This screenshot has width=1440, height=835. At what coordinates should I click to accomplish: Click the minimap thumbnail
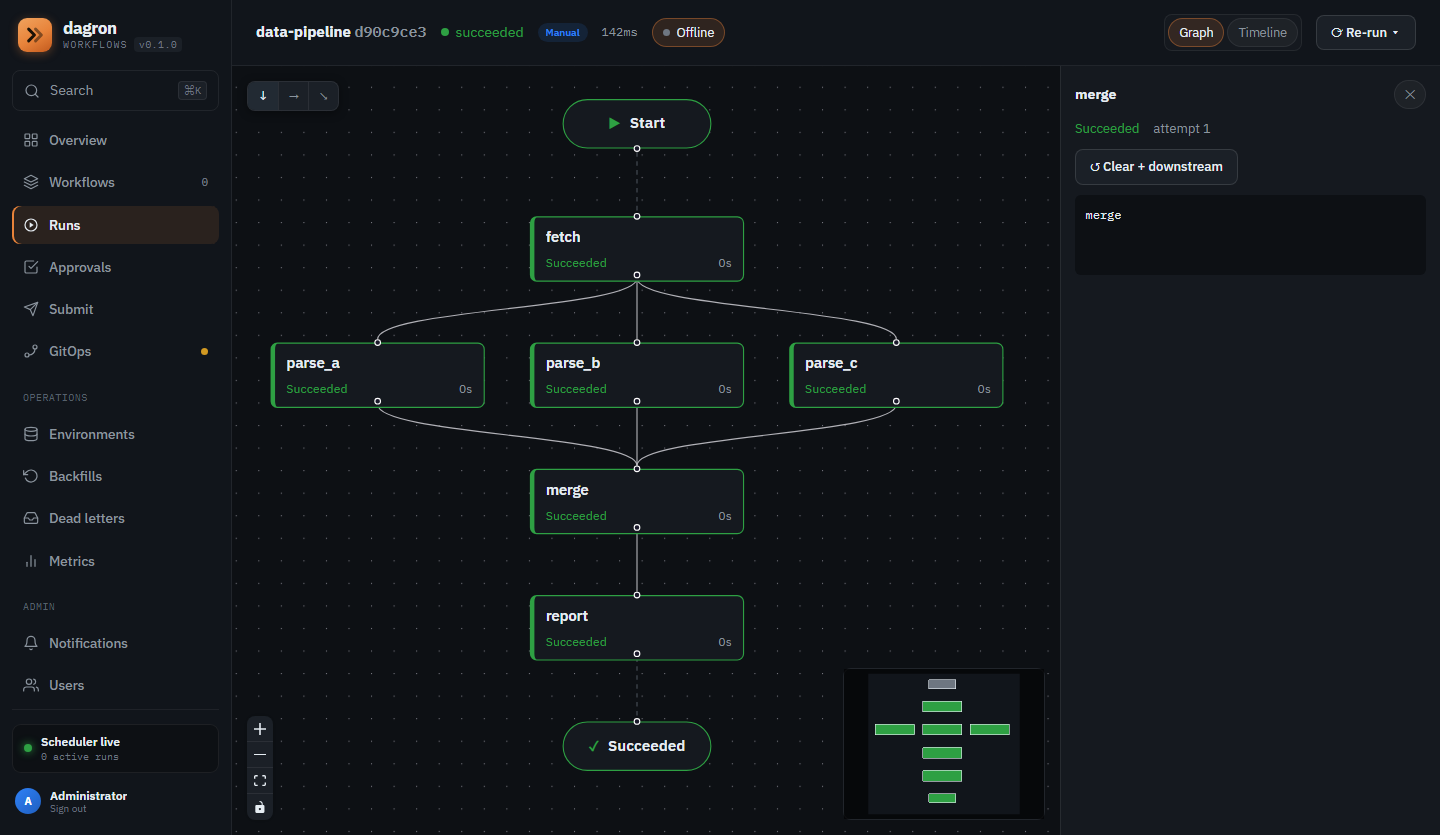tap(944, 744)
